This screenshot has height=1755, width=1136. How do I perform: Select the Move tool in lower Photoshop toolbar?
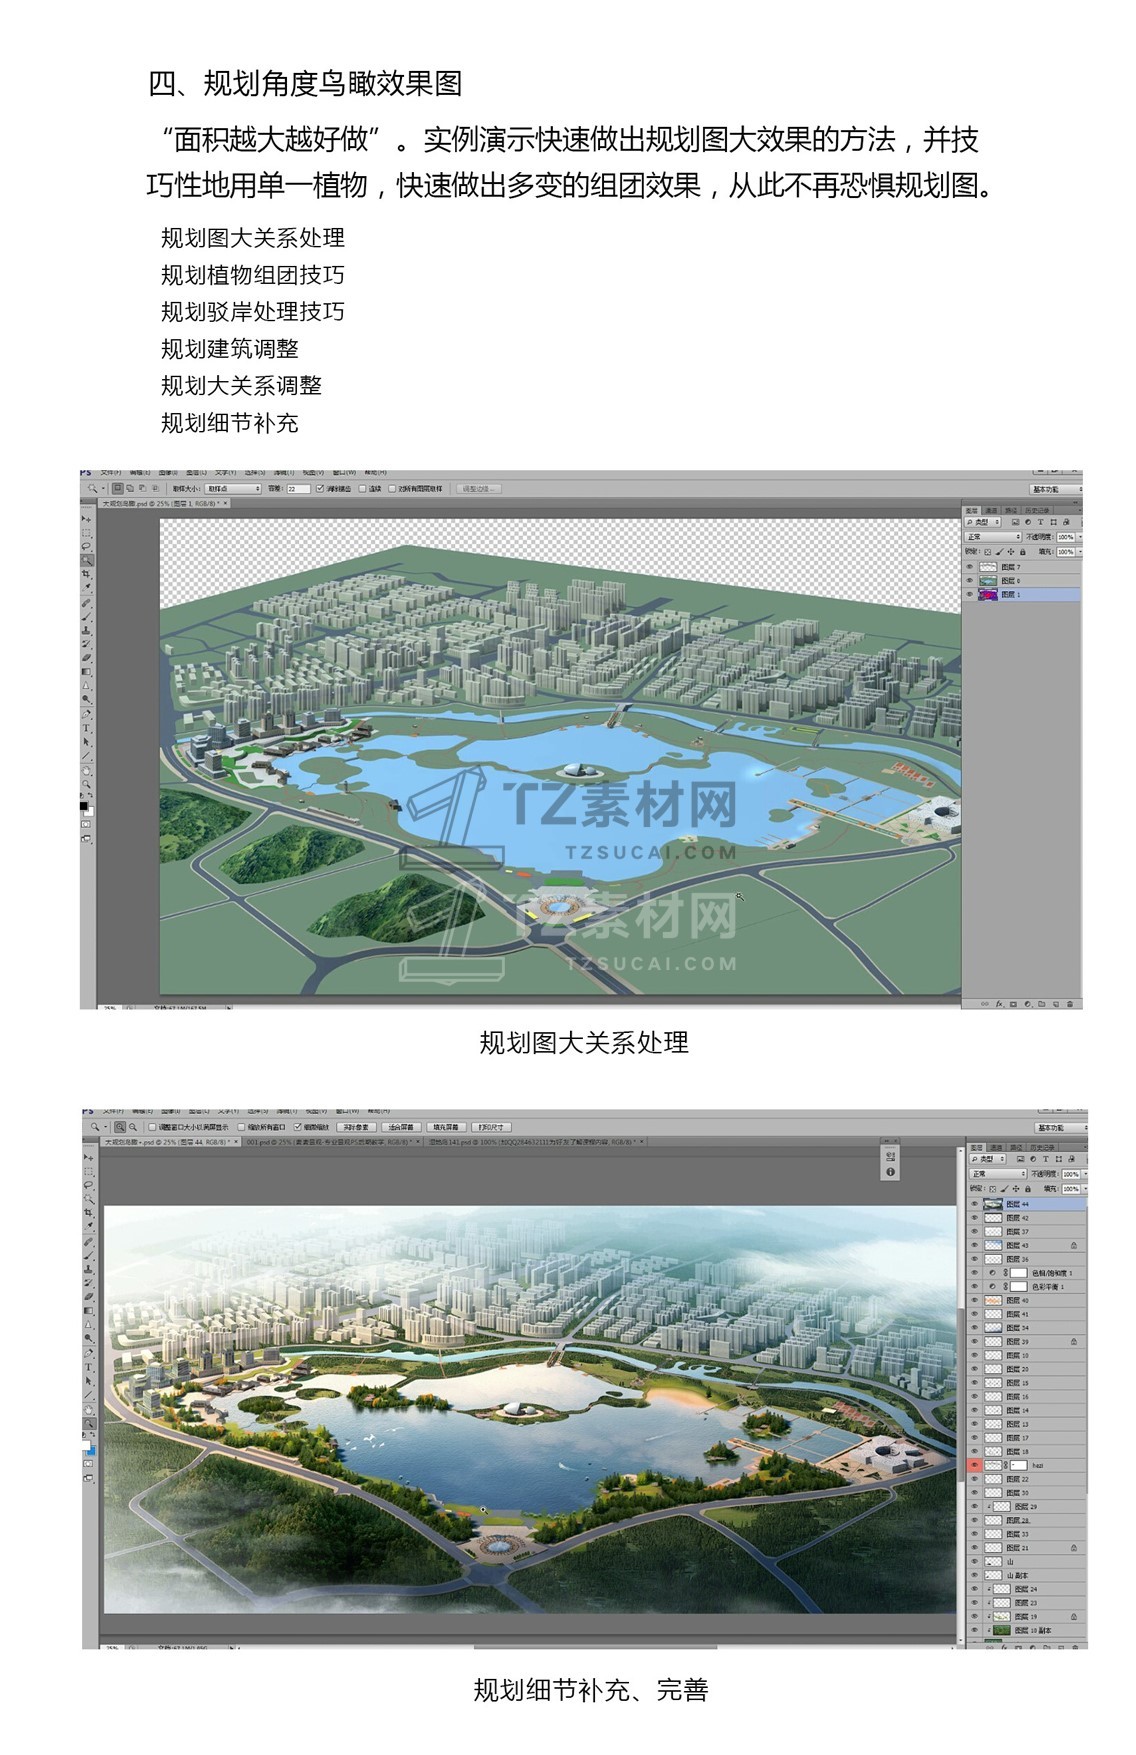(x=88, y=1158)
